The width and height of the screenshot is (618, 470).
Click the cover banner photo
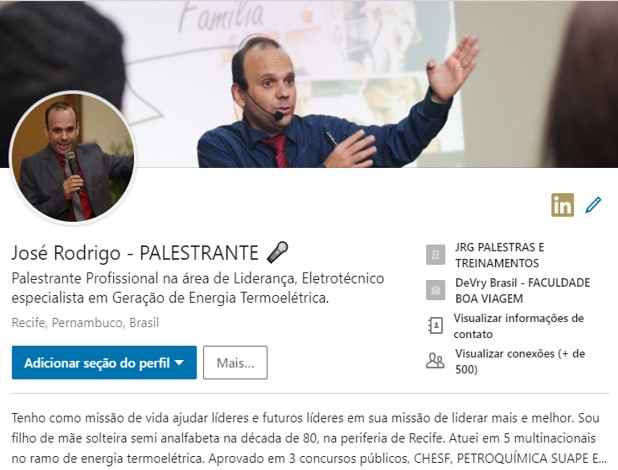(x=309, y=84)
